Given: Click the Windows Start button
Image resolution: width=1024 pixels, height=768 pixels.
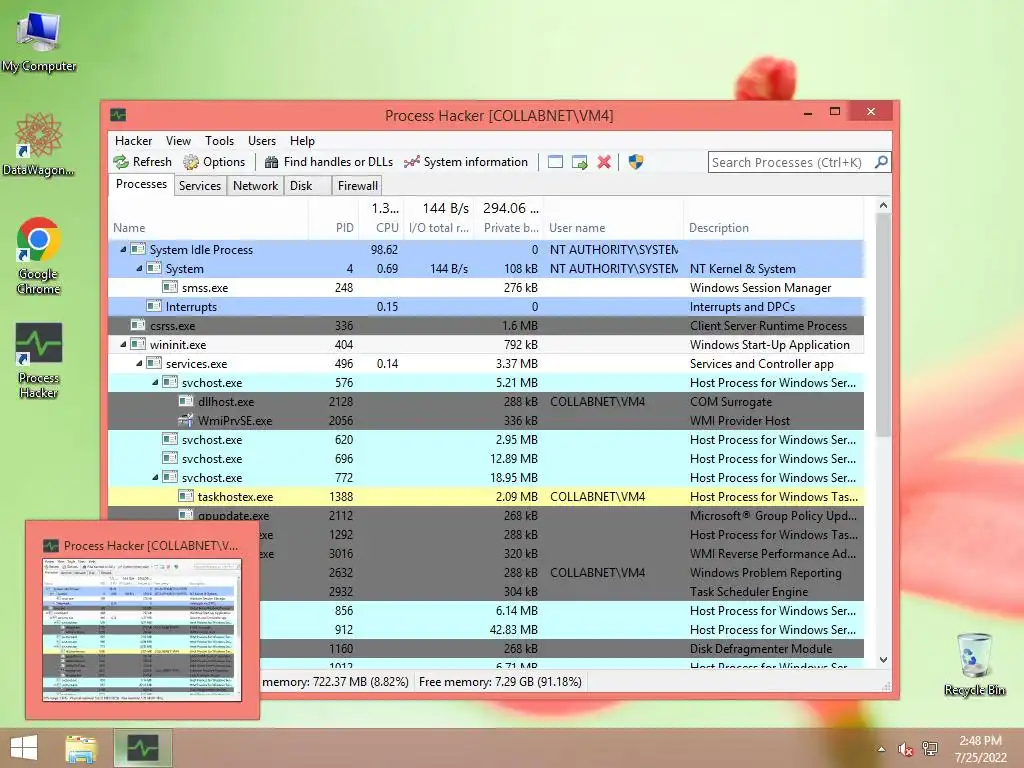Looking at the screenshot, I should [x=24, y=748].
